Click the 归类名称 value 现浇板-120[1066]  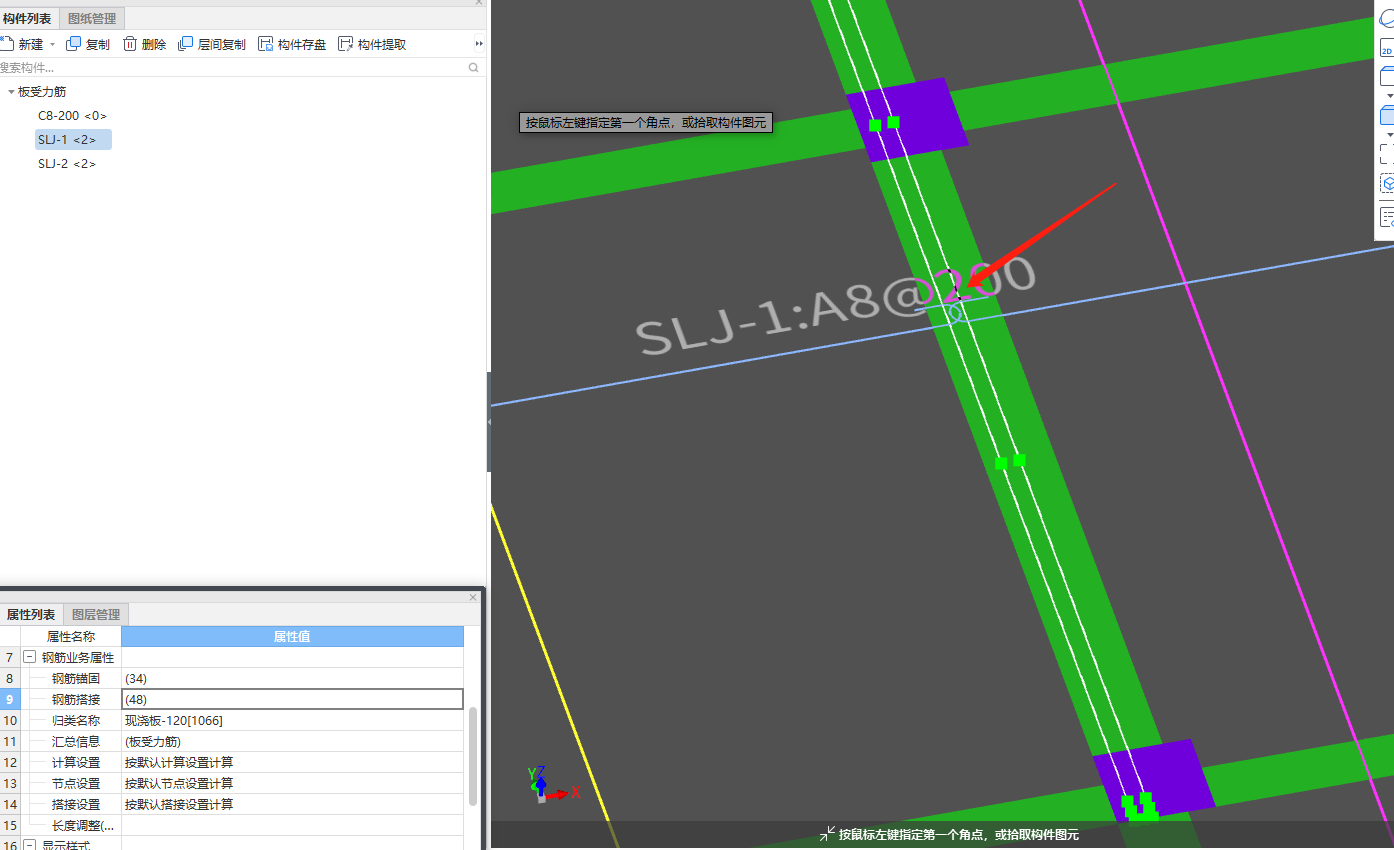pos(292,720)
